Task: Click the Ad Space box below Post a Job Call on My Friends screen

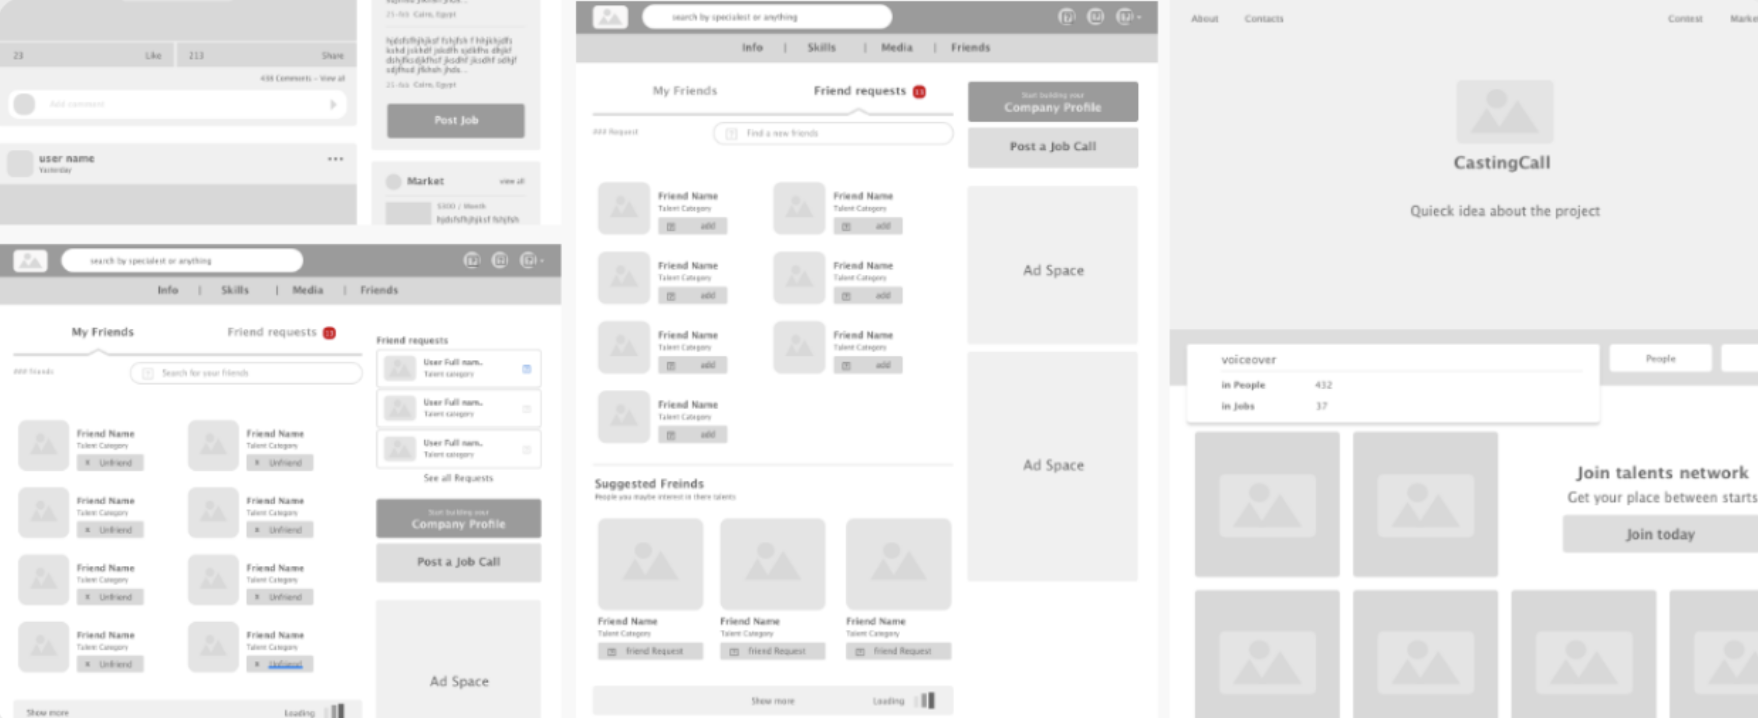Action: point(459,659)
